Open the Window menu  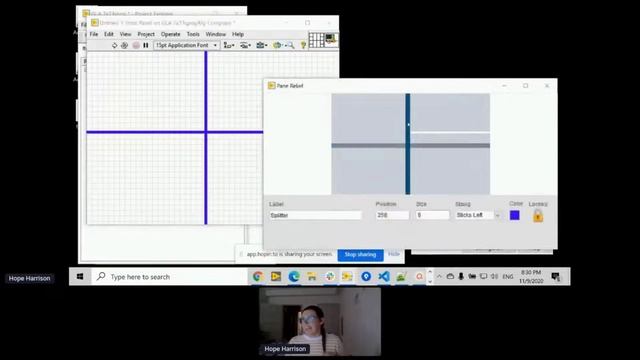coord(216,34)
